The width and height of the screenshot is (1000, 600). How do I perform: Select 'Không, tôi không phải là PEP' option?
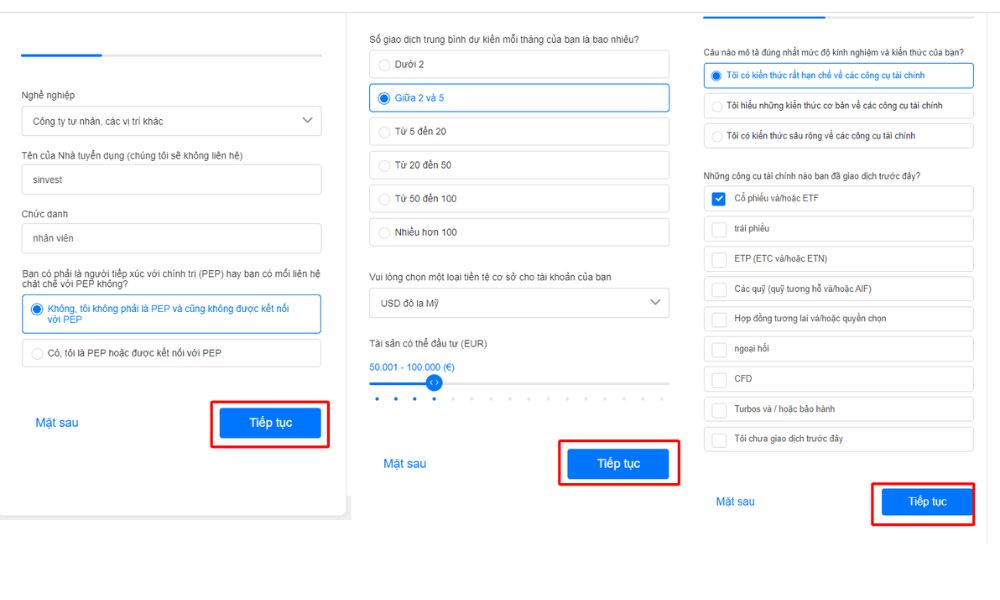point(39,309)
